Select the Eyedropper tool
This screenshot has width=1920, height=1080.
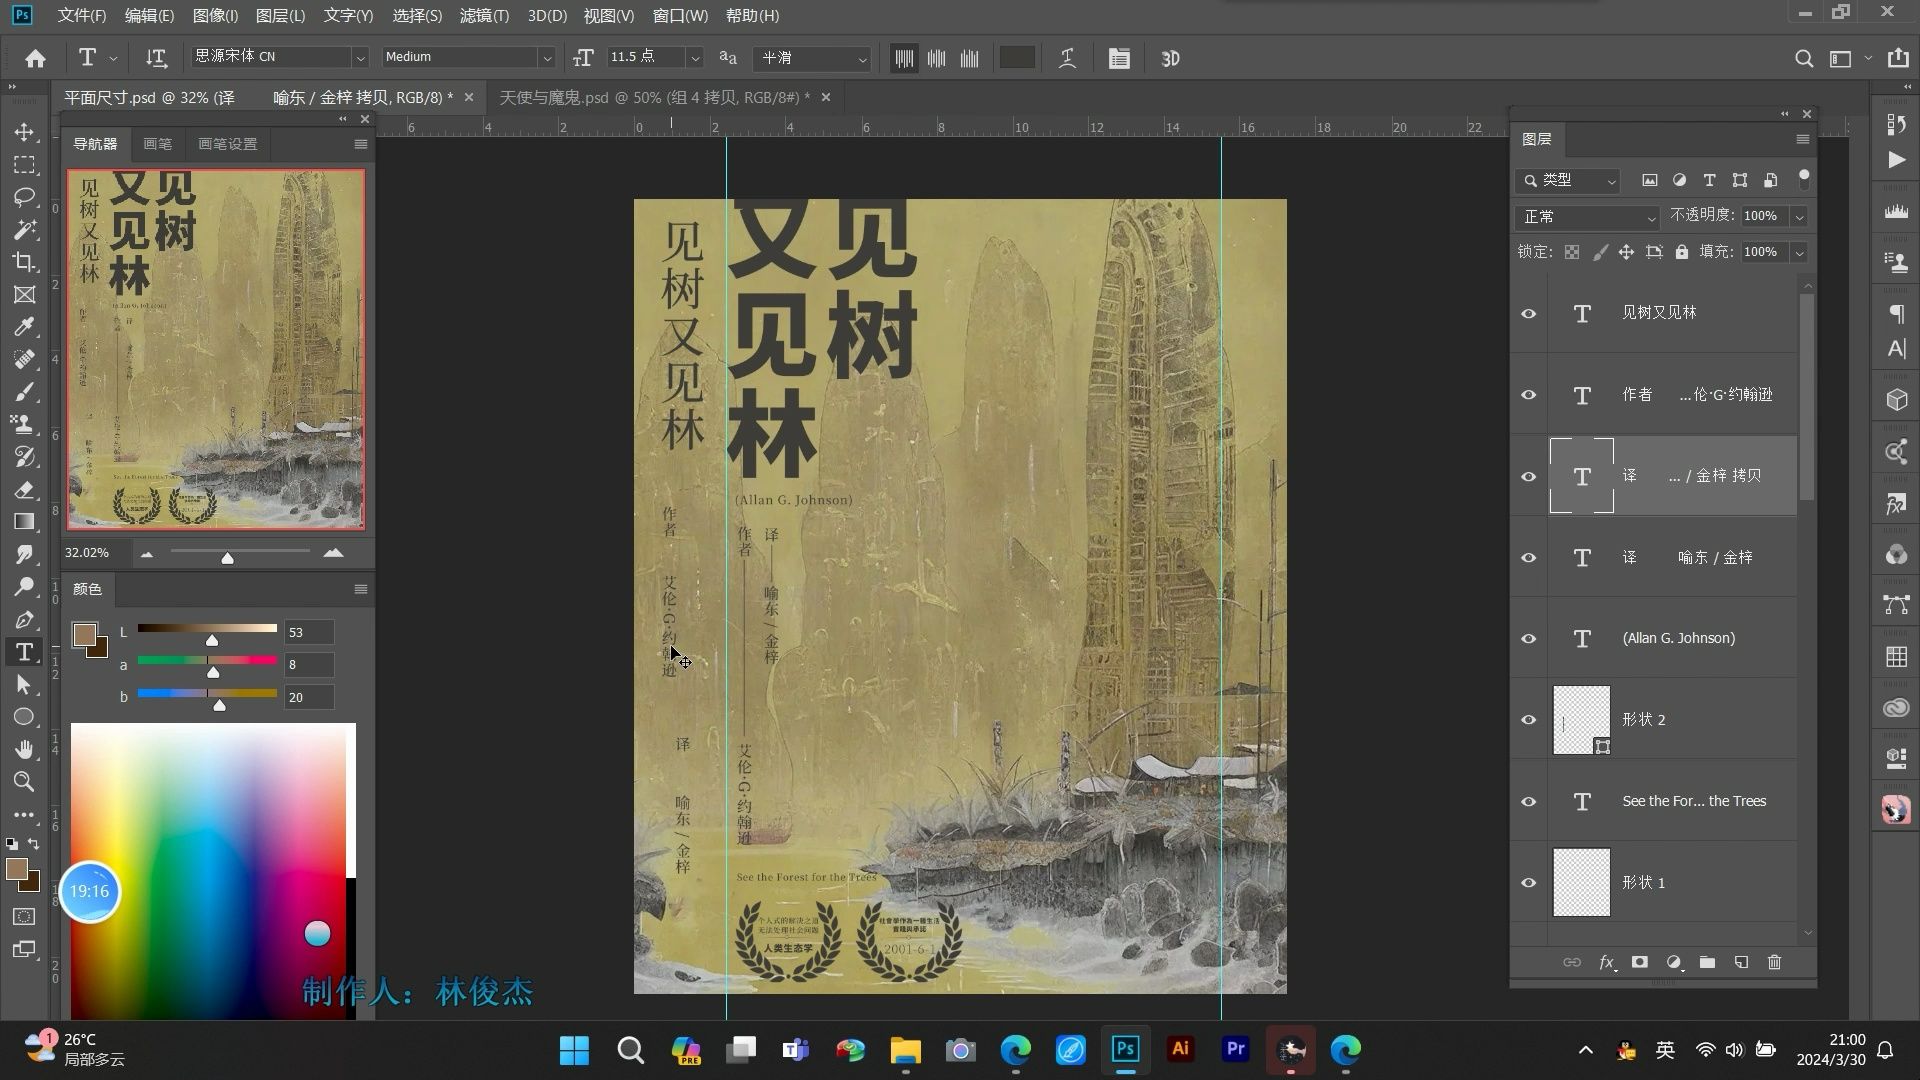pos(24,327)
